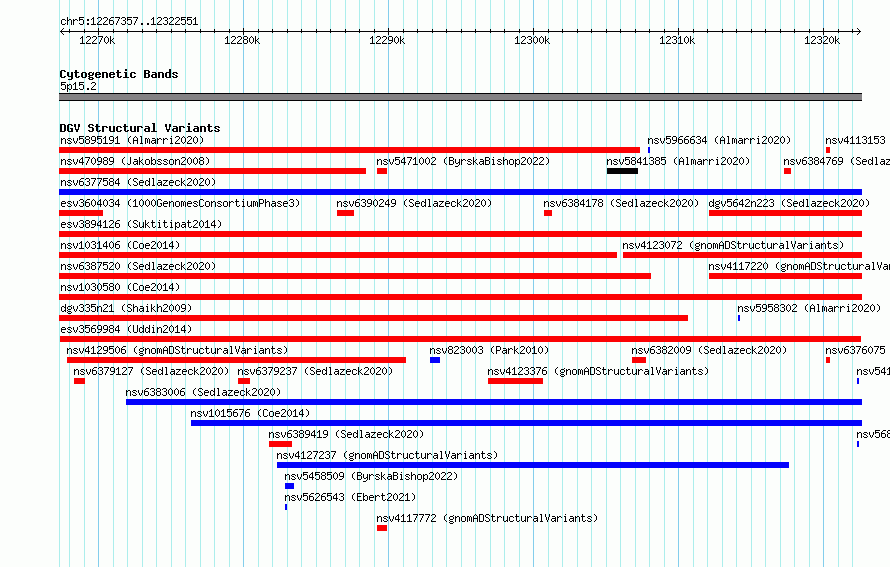Click nsv4123072 (gnomADStructuralVariants) label

(733, 245)
